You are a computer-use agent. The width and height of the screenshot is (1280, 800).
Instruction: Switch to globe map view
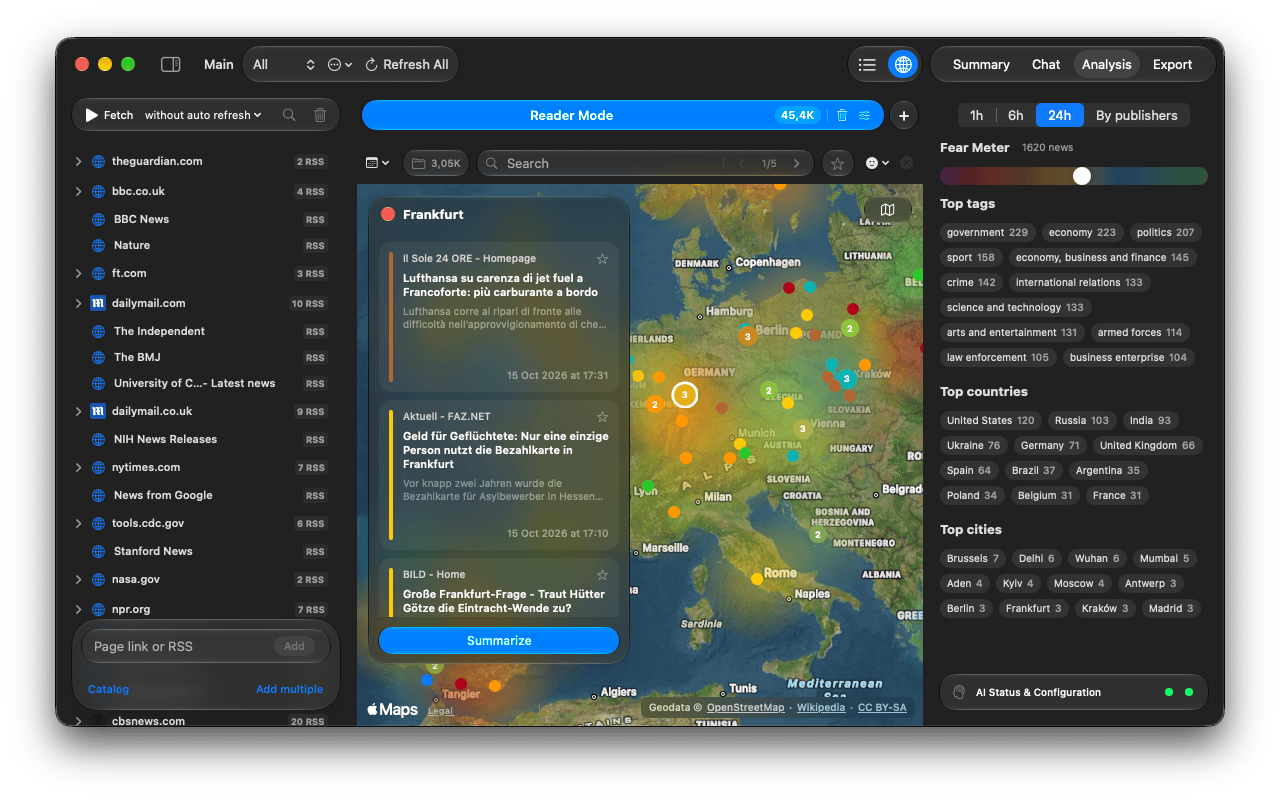903,64
